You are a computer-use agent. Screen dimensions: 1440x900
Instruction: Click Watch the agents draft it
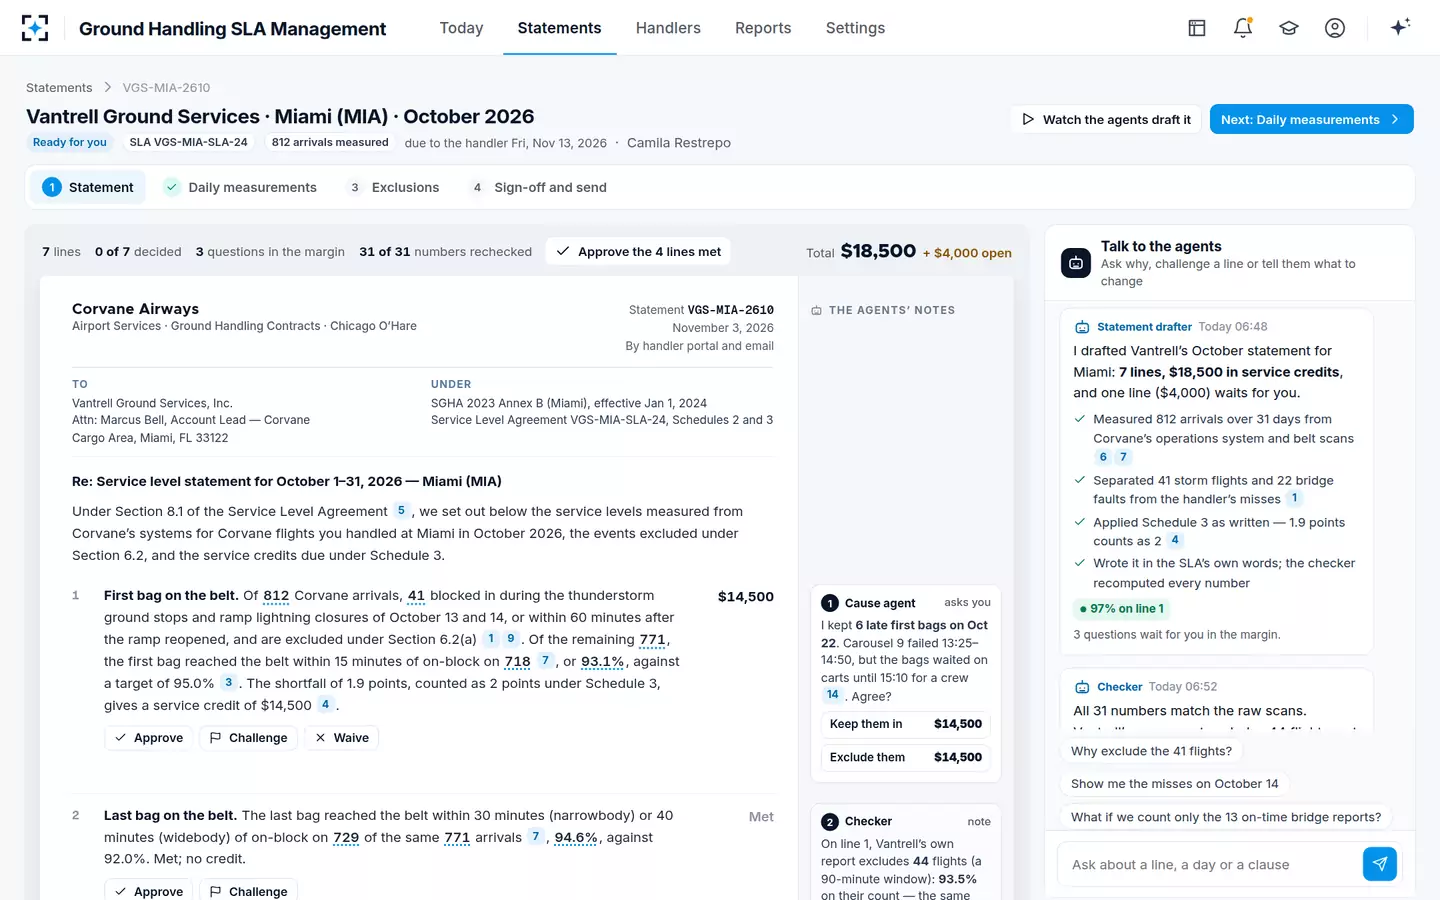(1106, 119)
